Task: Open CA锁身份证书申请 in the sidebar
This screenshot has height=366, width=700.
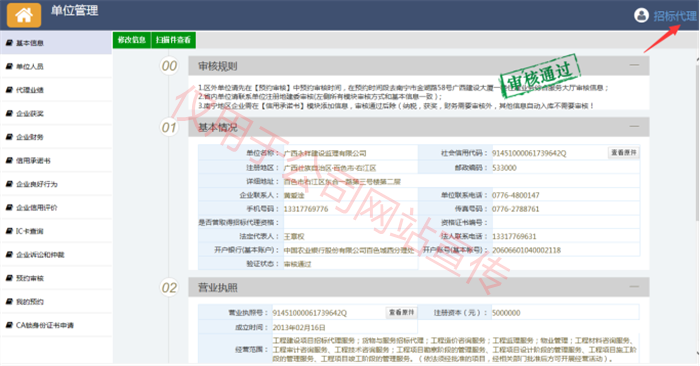Action: pyautogui.click(x=56, y=325)
